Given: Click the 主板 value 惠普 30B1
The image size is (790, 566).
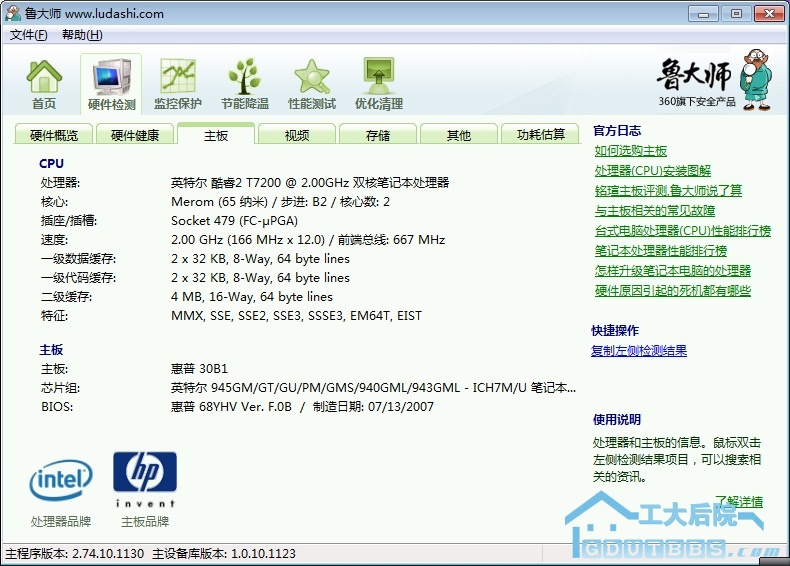Looking at the screenshot, I should click(199, 369).
